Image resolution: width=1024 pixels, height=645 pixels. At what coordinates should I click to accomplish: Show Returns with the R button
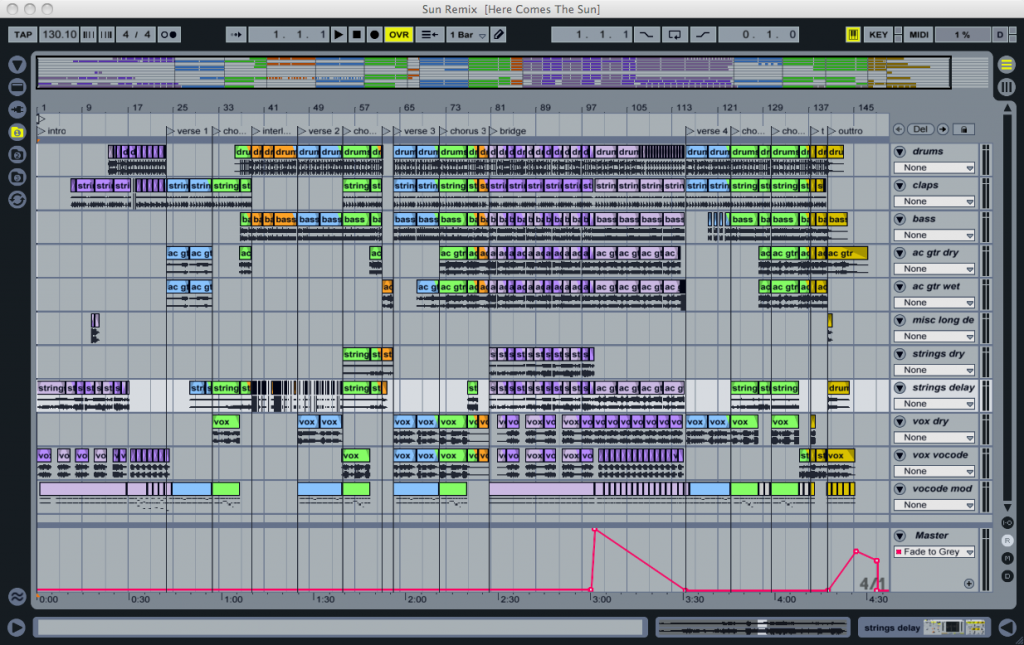[x=1008, y=541]
